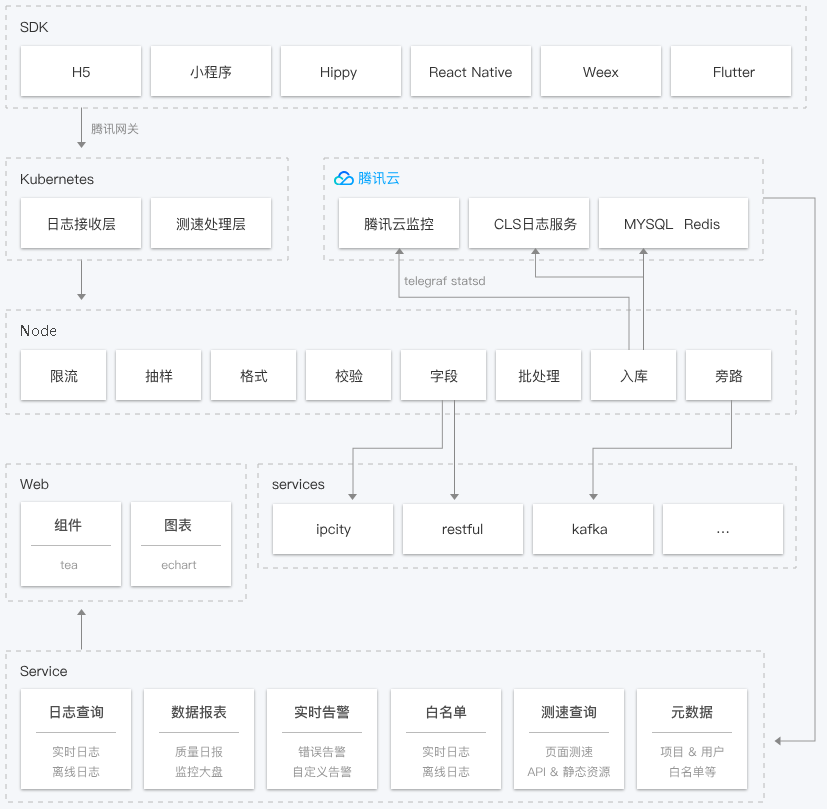Select the 字段 node box
The image size is (827, 809).
click(x=444, y=375)
